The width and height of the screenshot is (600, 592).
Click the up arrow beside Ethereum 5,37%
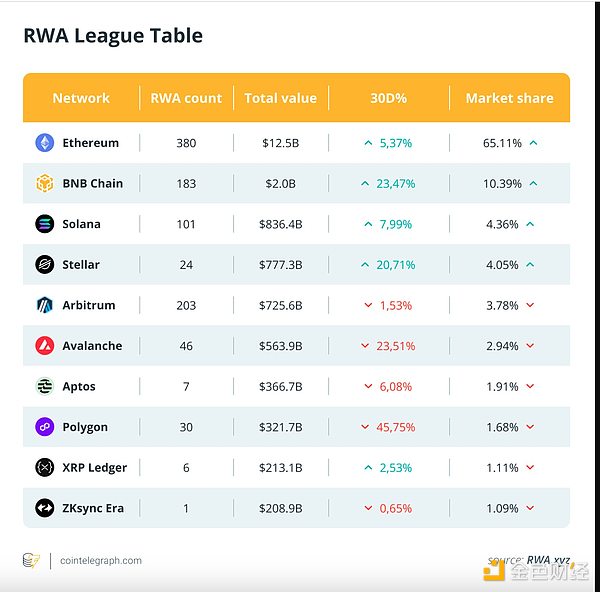click(369, 143)
